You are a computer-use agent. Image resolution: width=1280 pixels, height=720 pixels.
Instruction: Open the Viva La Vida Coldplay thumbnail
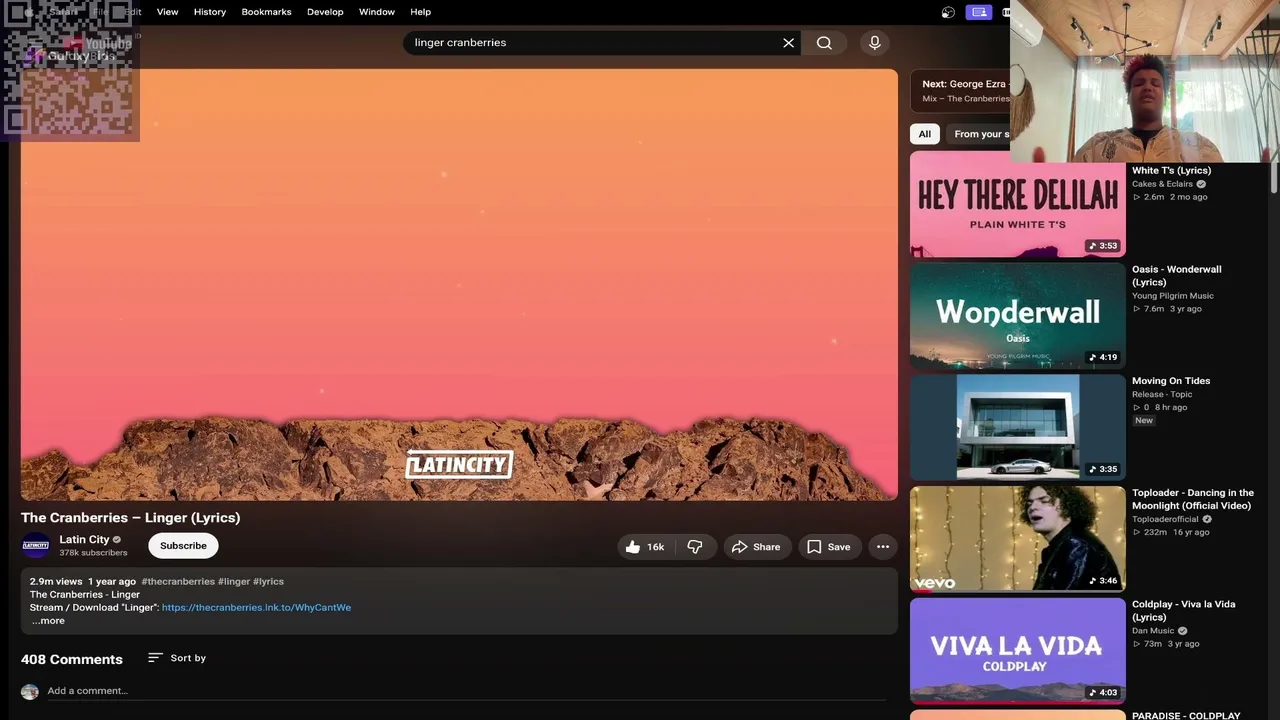click(x=1018, y=651)
